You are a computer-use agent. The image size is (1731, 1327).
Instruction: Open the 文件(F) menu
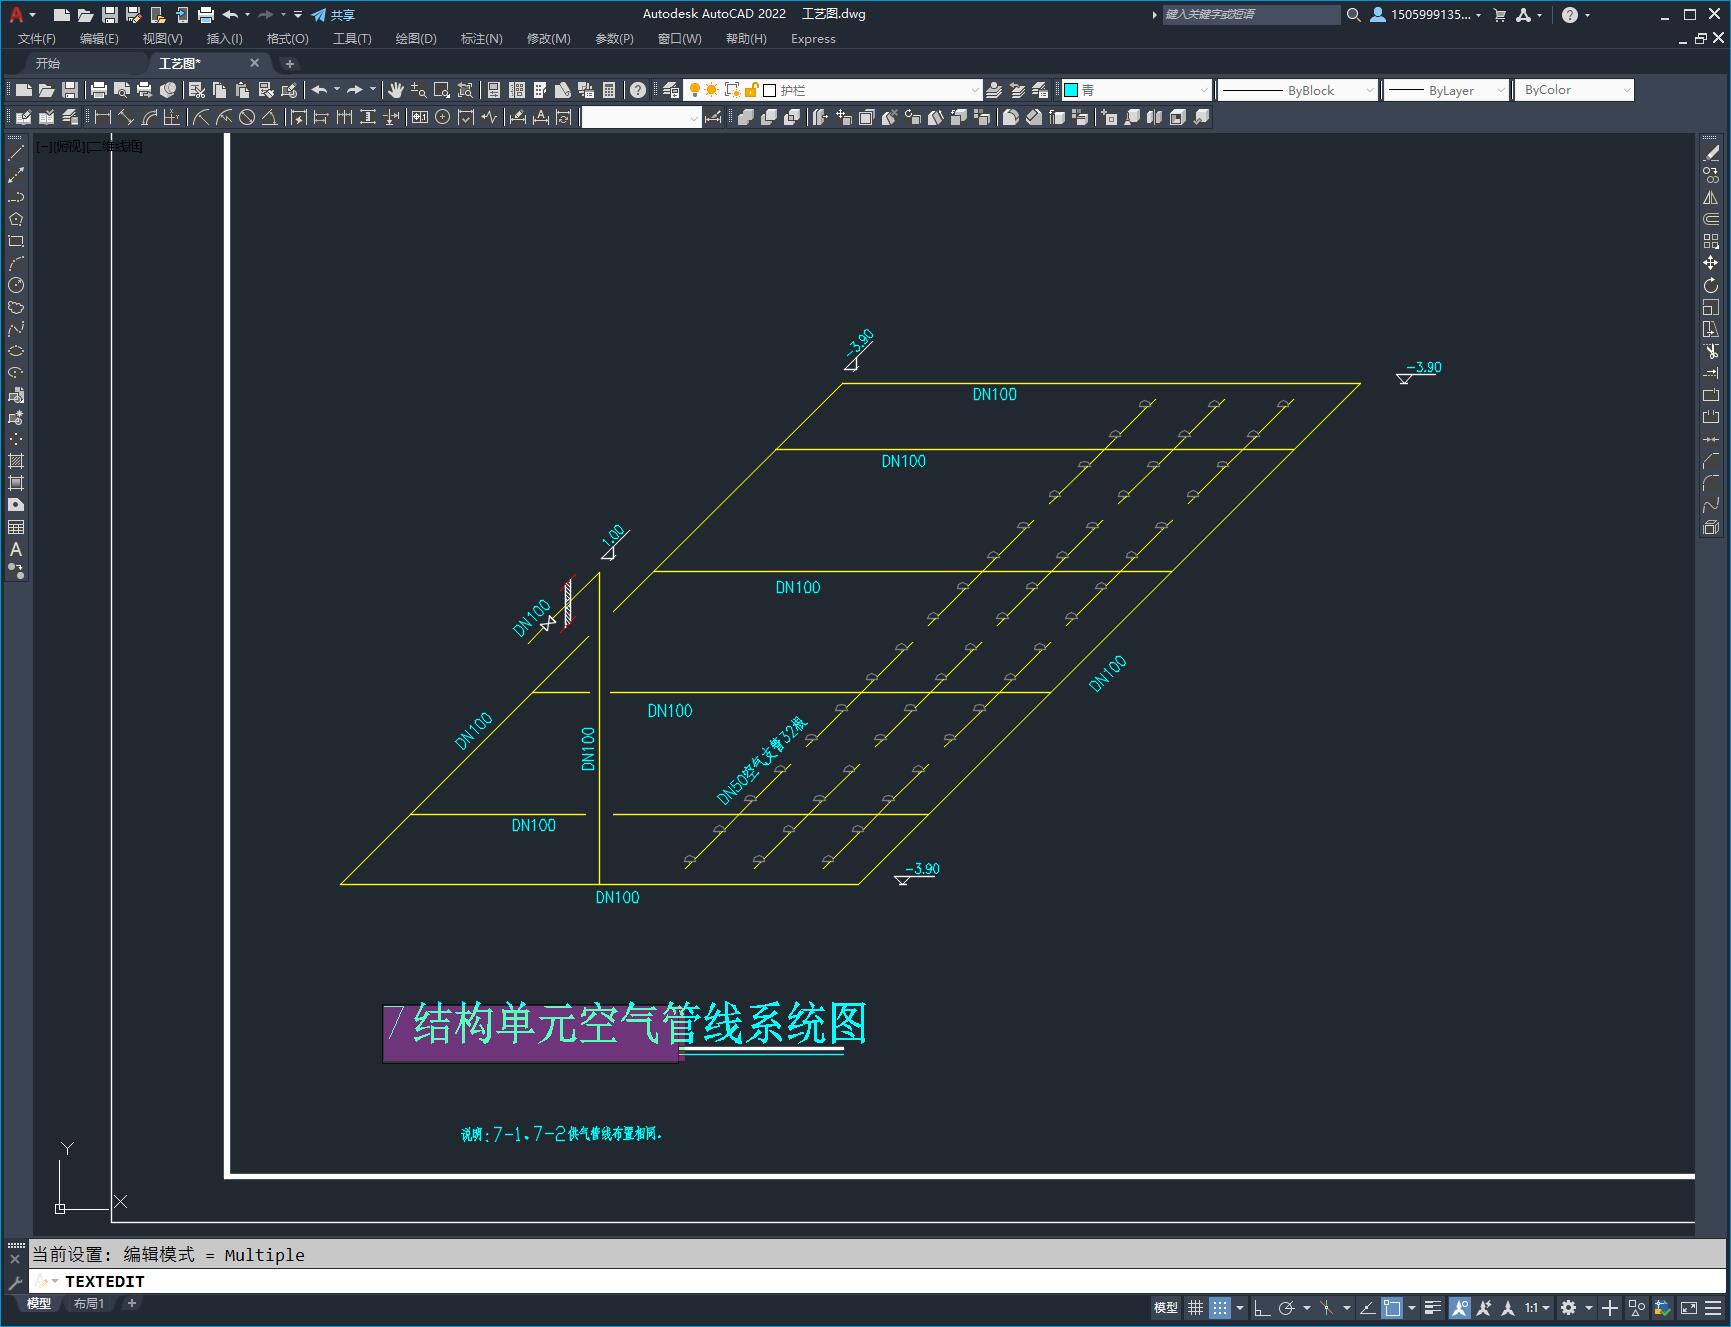(37, 39)
